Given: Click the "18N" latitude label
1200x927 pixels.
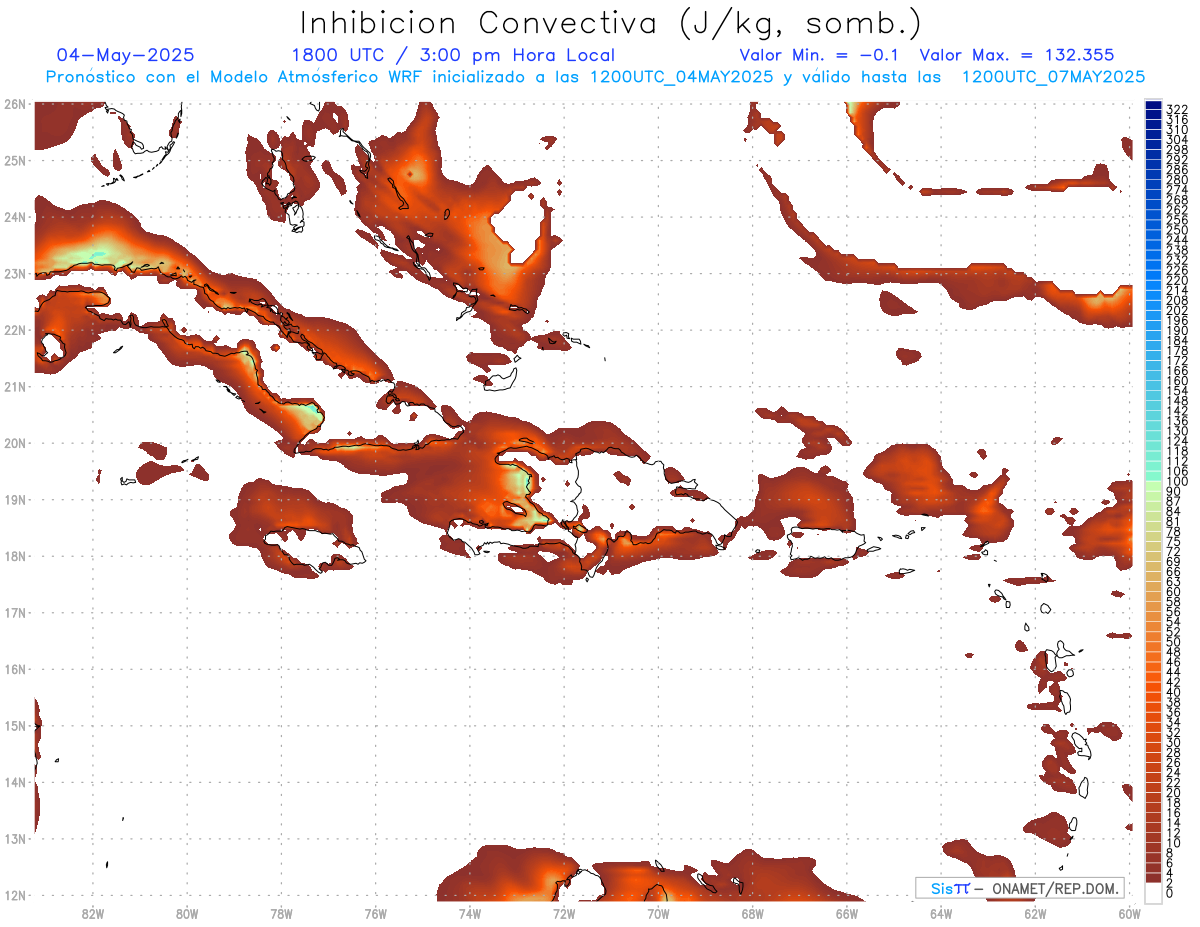Looking at the screenshot, I should (15, 556).
